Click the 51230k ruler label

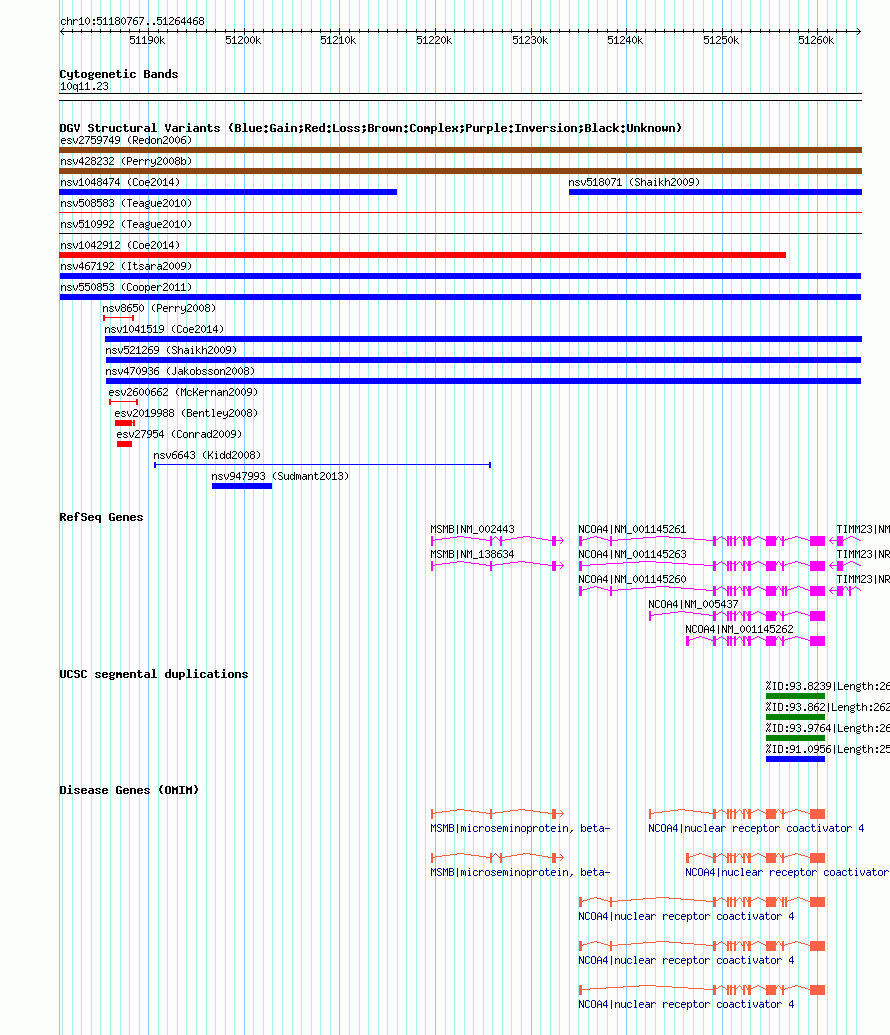pyautogui.click(x=530, y=40)
